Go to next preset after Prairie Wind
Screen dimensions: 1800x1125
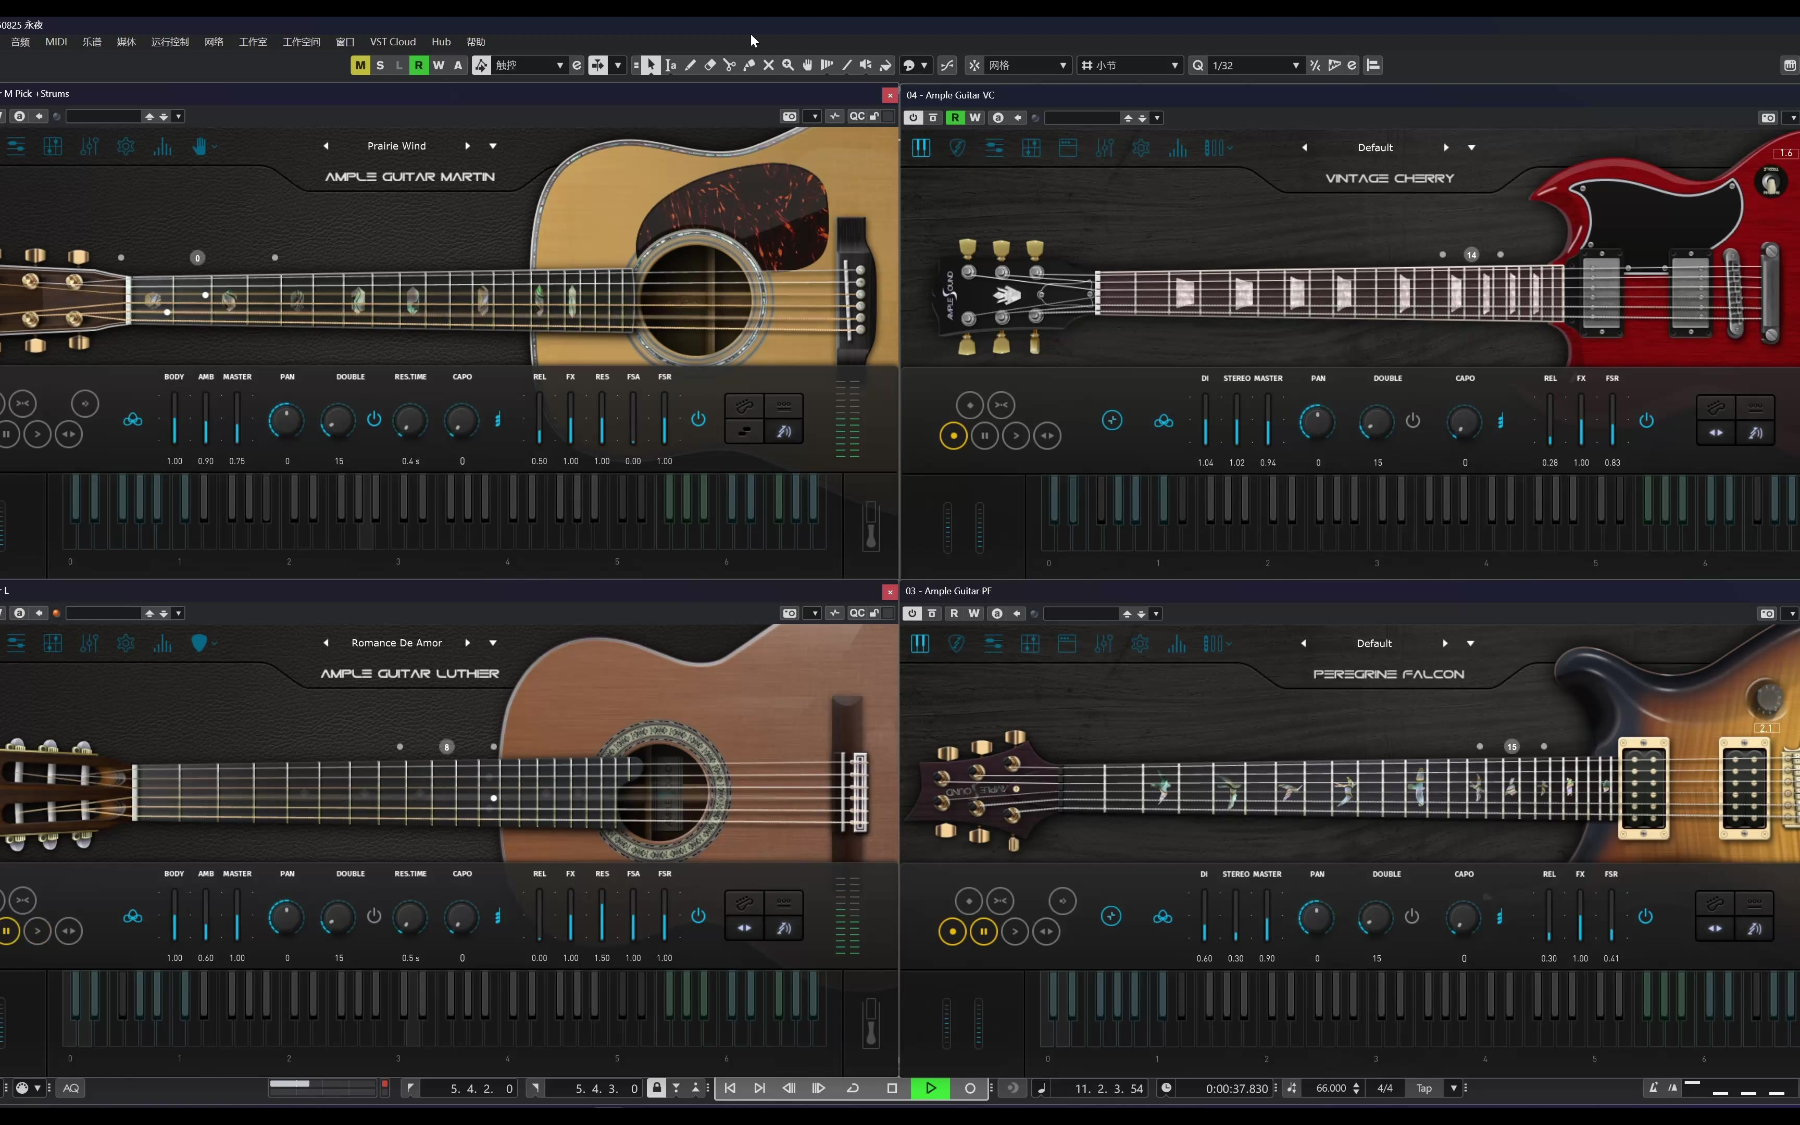tap(467, 146)
